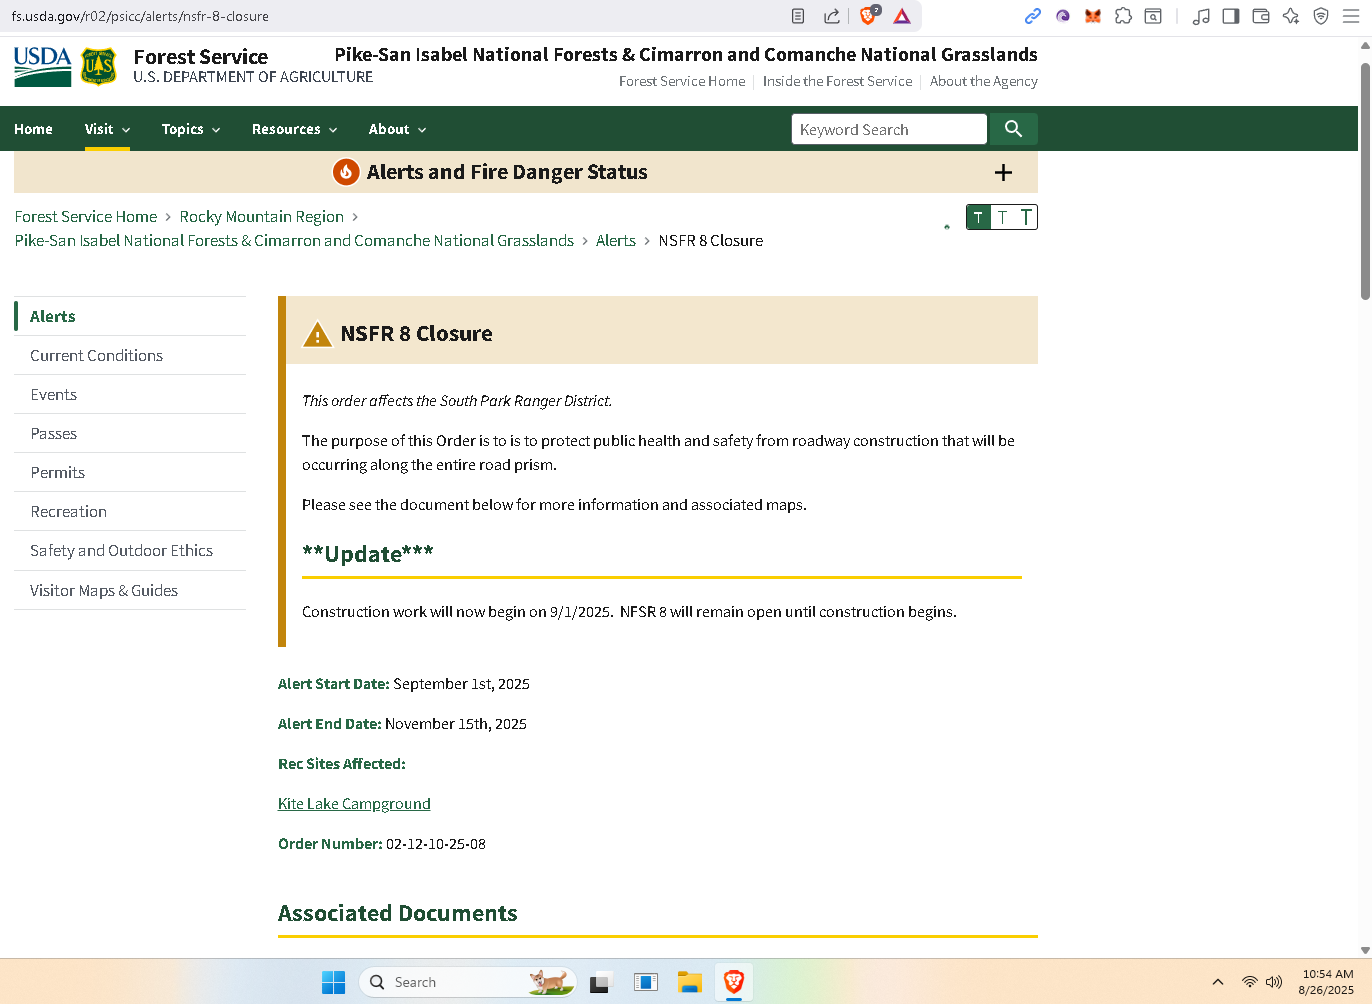Go to Rocky Mountain Region breadcrumb
This screenshot has width=1372, height=1004.
[x=262, y=216]
